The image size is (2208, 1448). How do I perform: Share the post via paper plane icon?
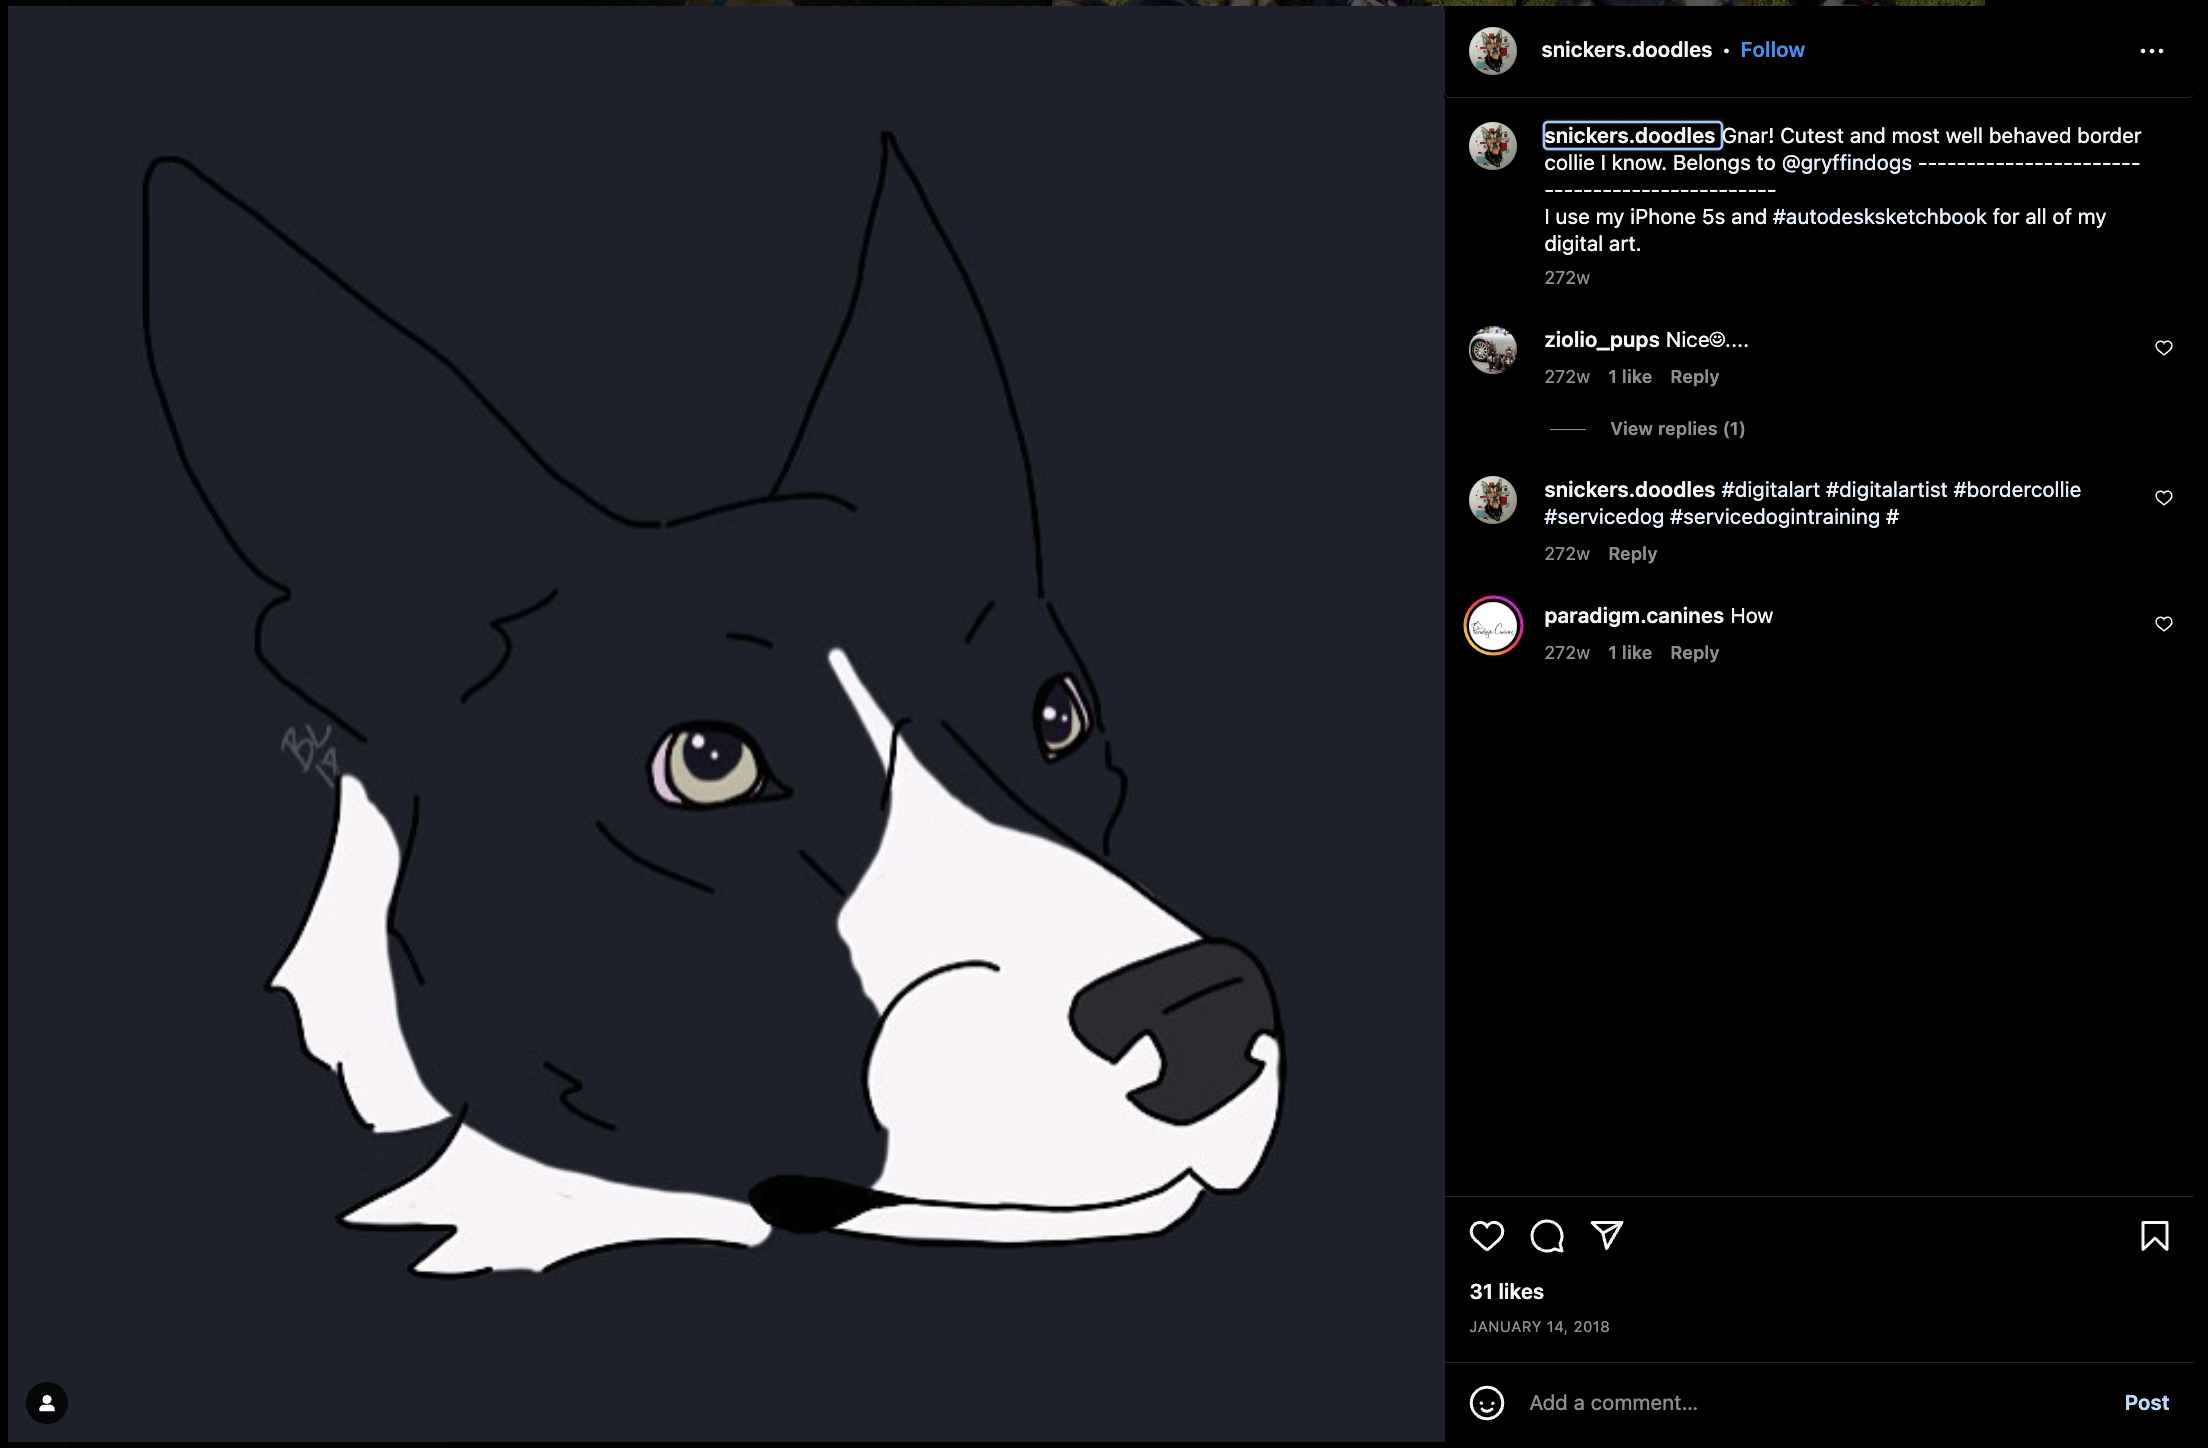pos(1607,1235)
